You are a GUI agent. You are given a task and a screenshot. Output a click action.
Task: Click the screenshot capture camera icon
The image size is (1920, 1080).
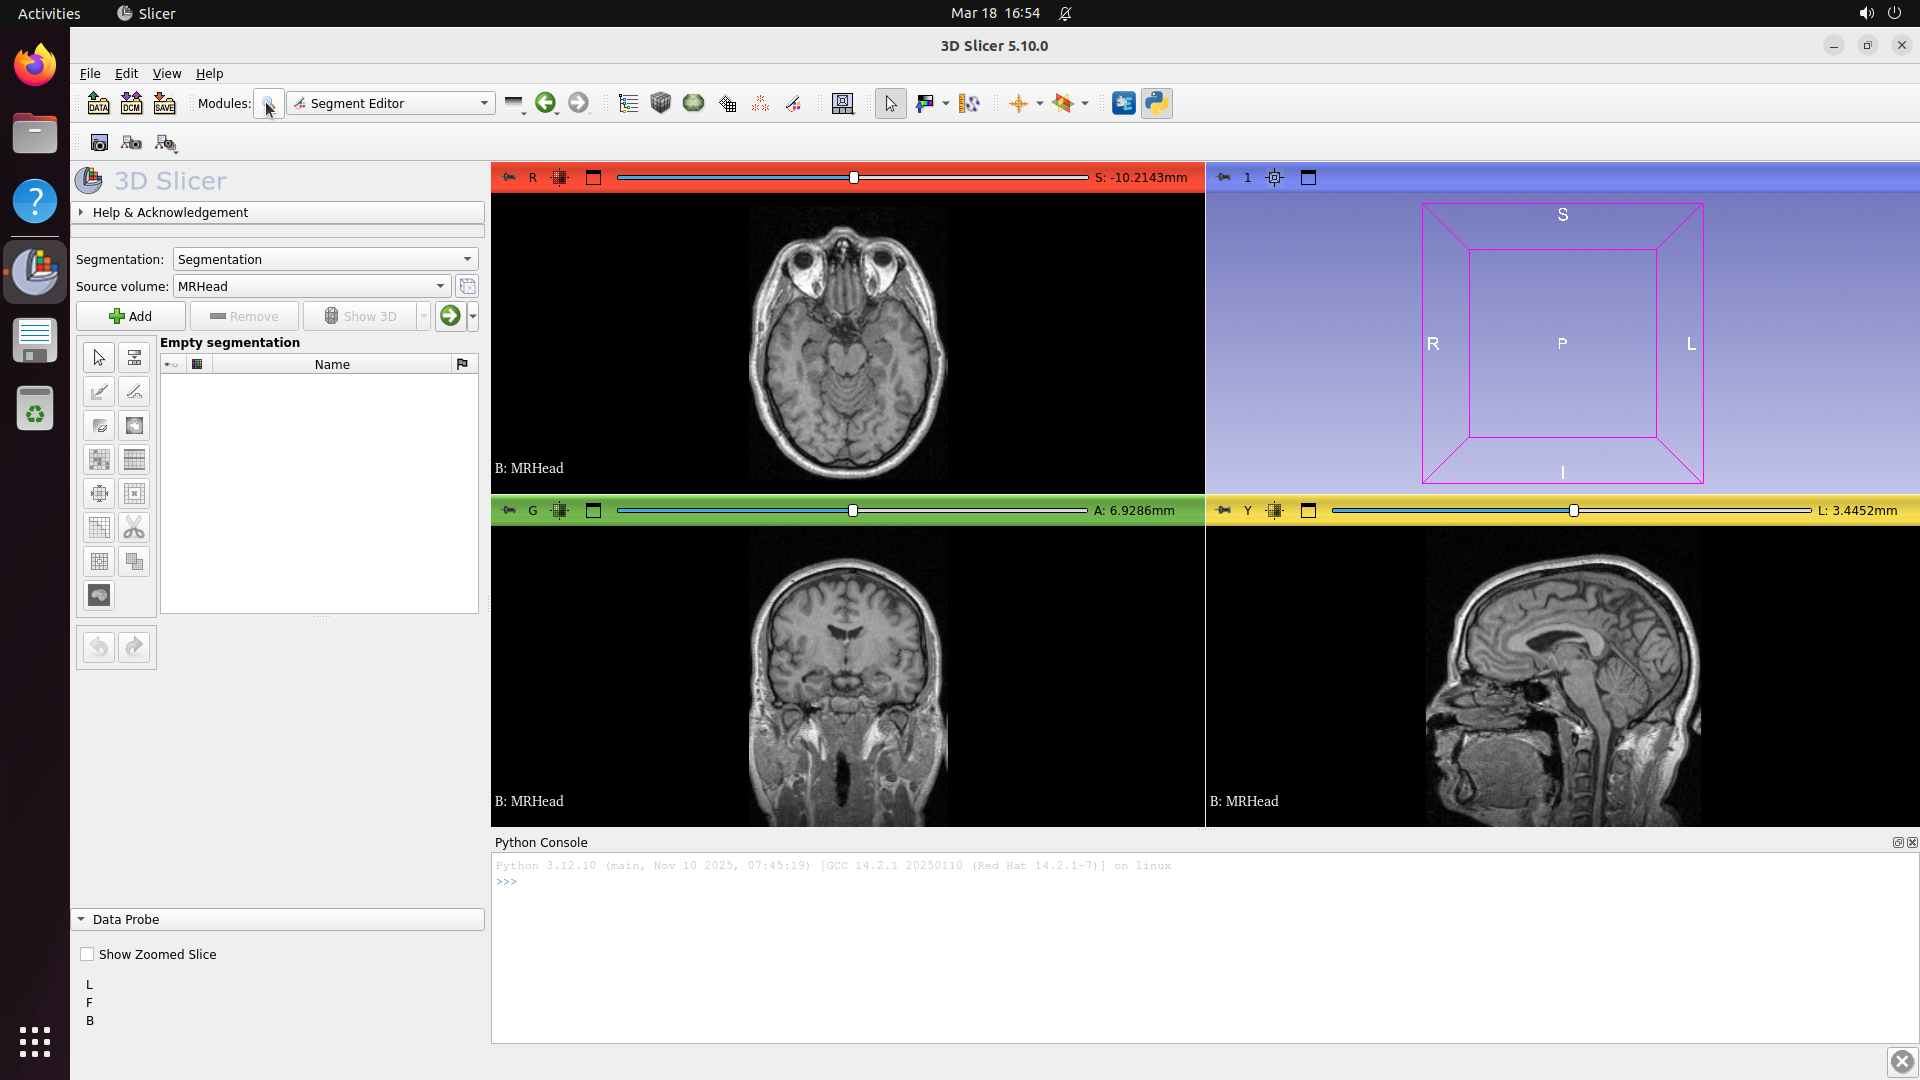click(99, 143)
